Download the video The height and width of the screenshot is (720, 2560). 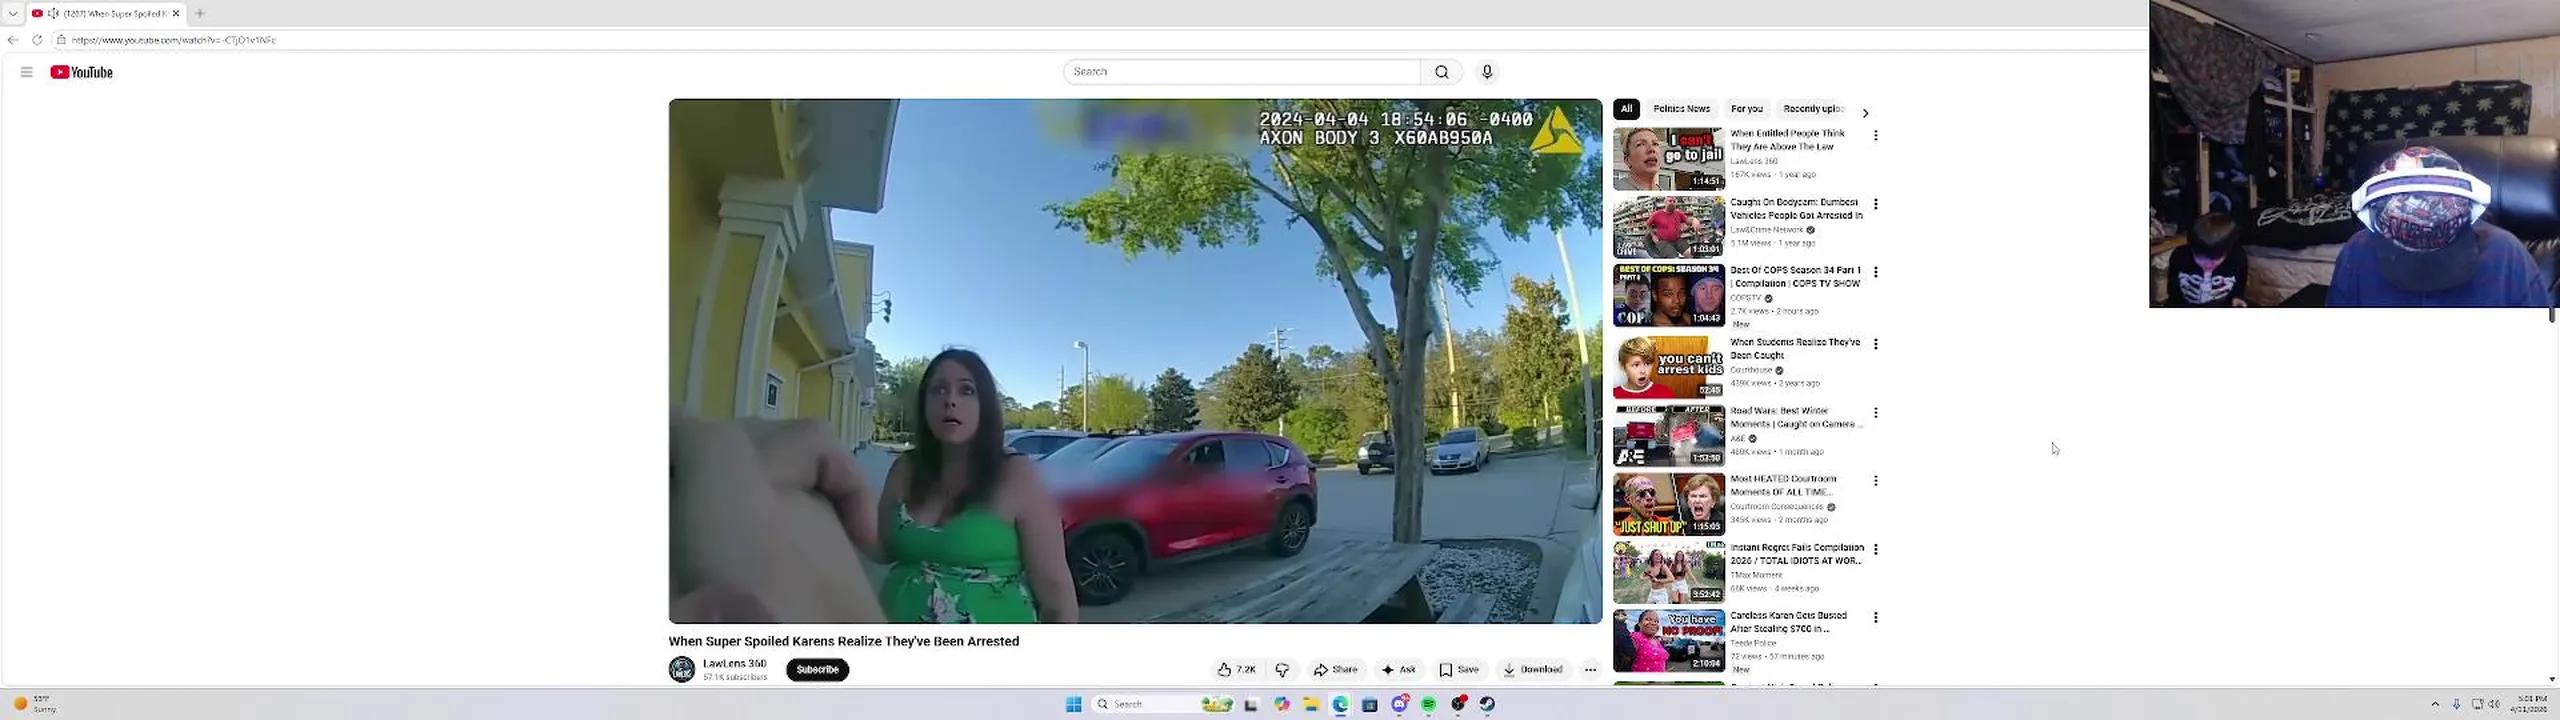pos(1532,670)
